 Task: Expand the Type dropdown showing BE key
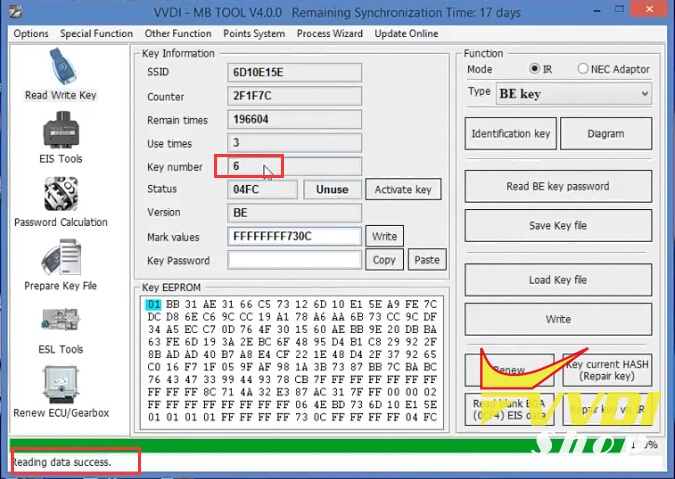tap(574, 94)
